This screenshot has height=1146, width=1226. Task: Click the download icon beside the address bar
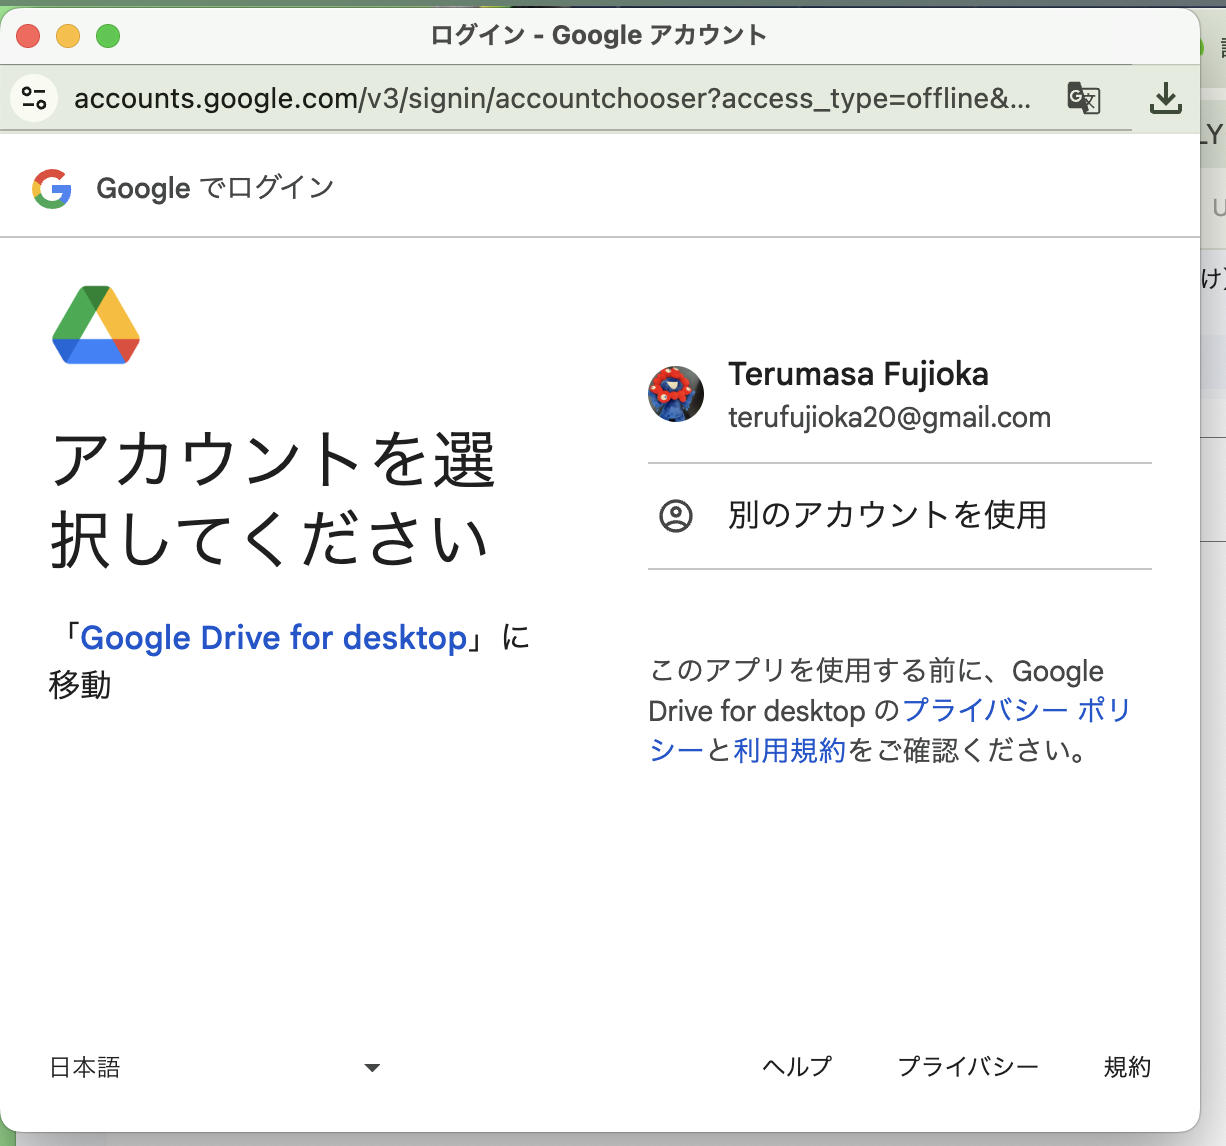point(1167,97)
